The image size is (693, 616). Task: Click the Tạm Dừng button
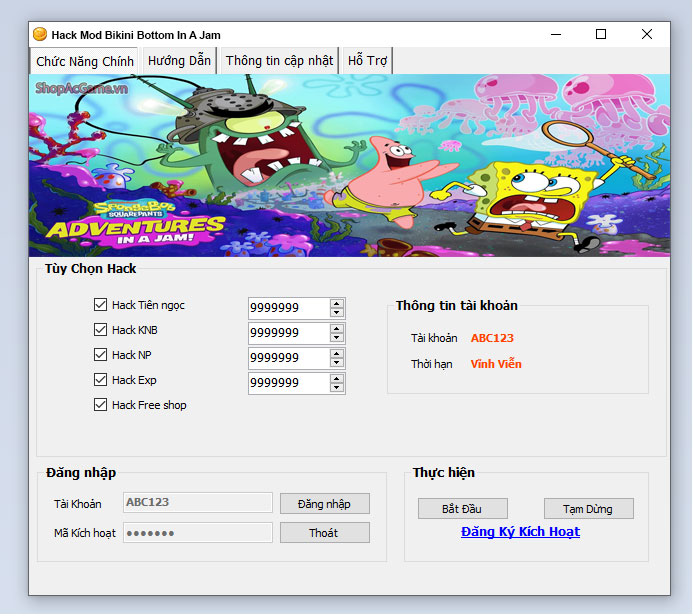click(x=588, y=509)
